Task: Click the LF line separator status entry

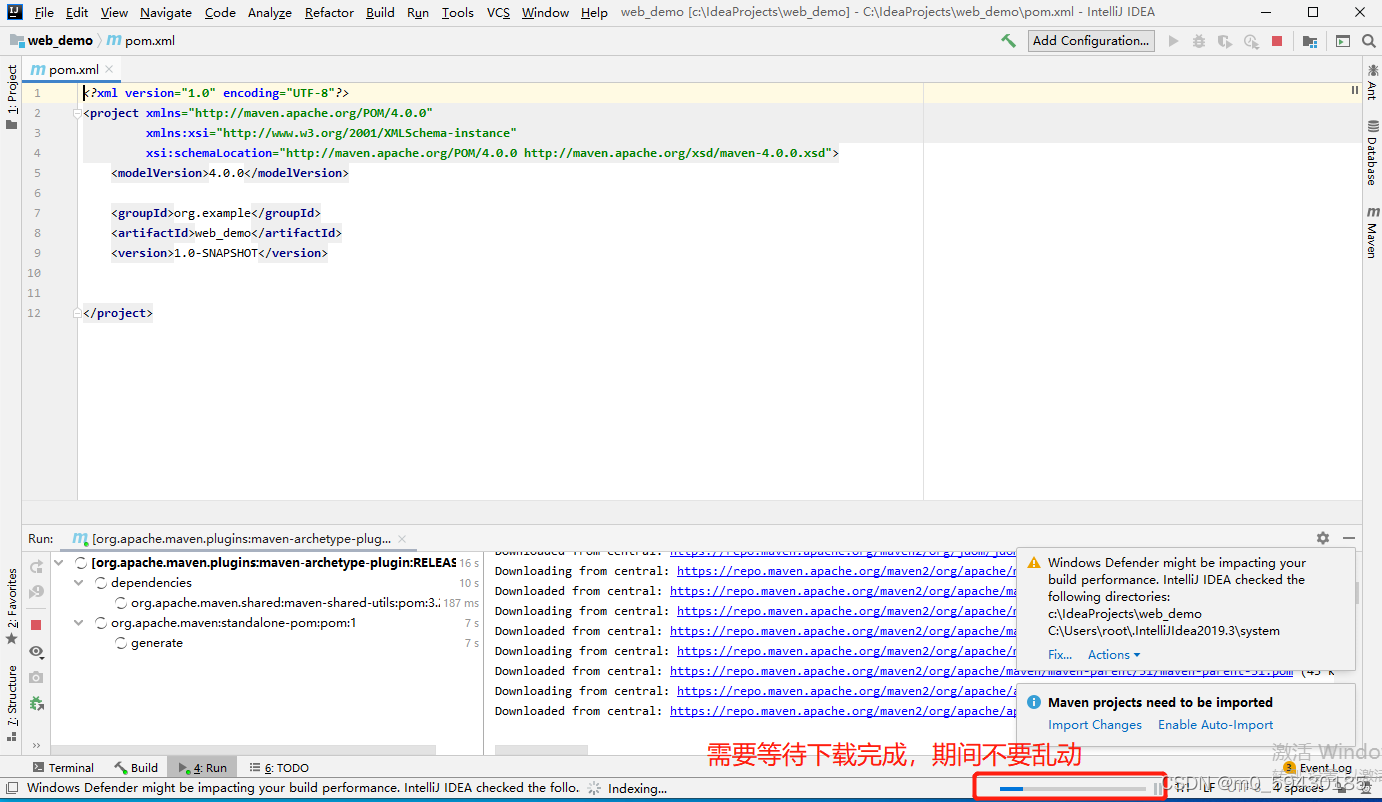Action: pos(1209,788)
